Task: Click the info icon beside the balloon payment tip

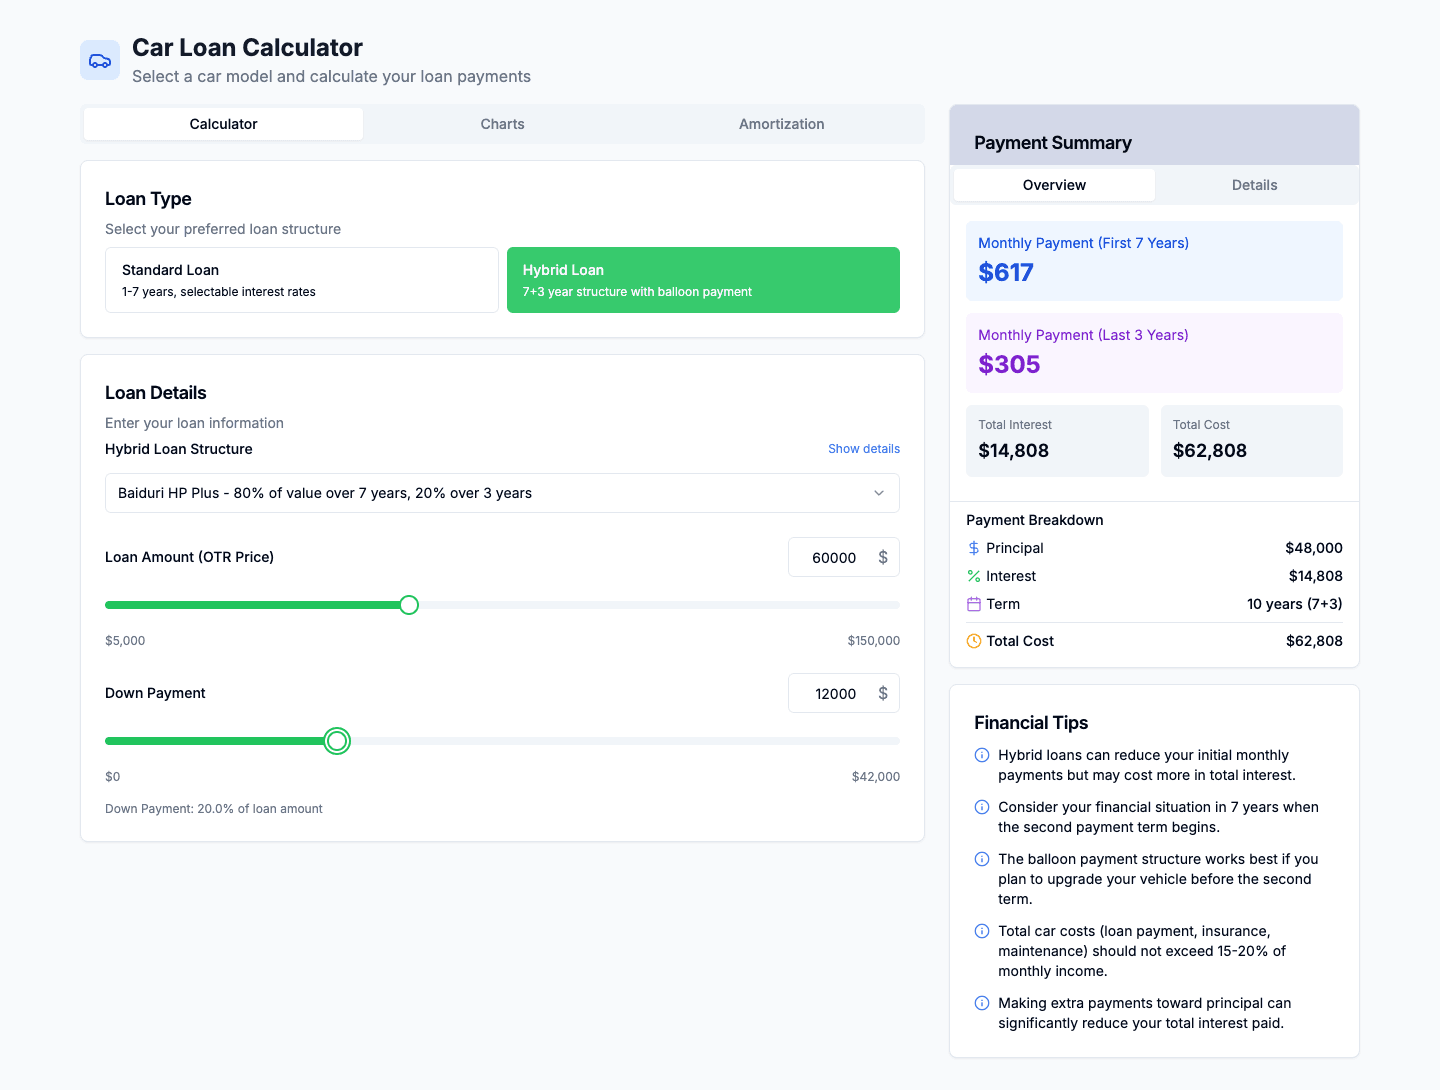Action: [982, 859]
